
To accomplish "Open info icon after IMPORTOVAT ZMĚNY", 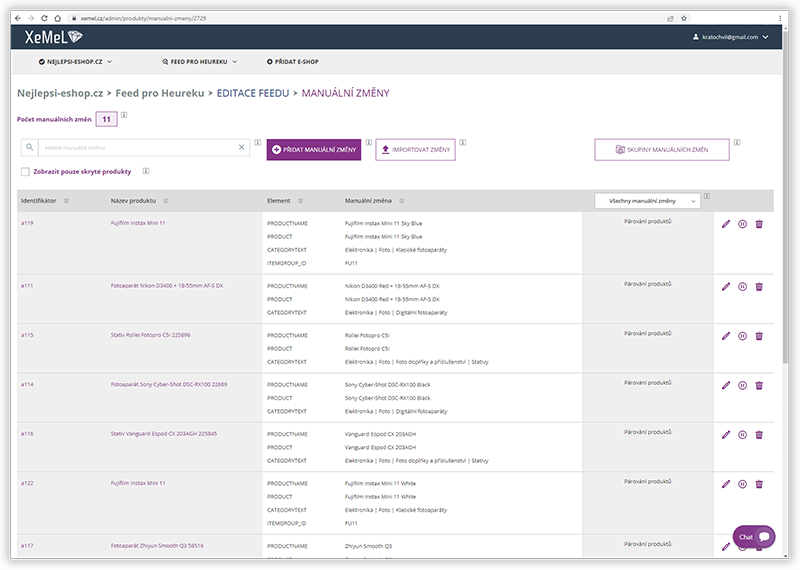I will coord(463,142).
